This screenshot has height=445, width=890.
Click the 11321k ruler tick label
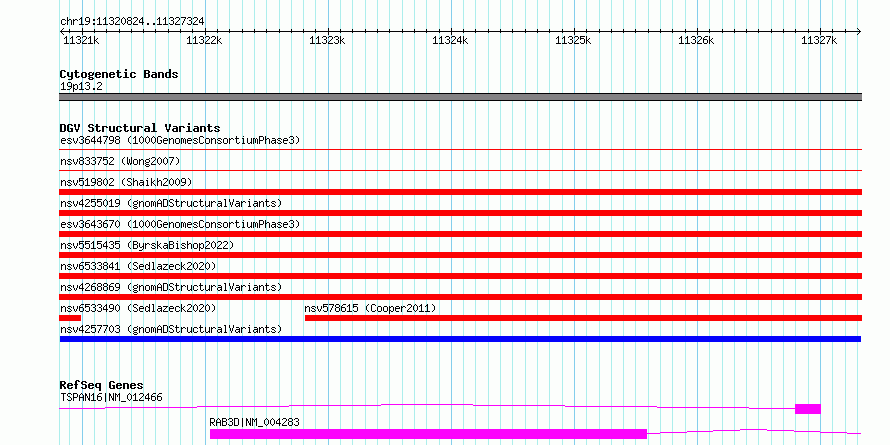[81, 40]
